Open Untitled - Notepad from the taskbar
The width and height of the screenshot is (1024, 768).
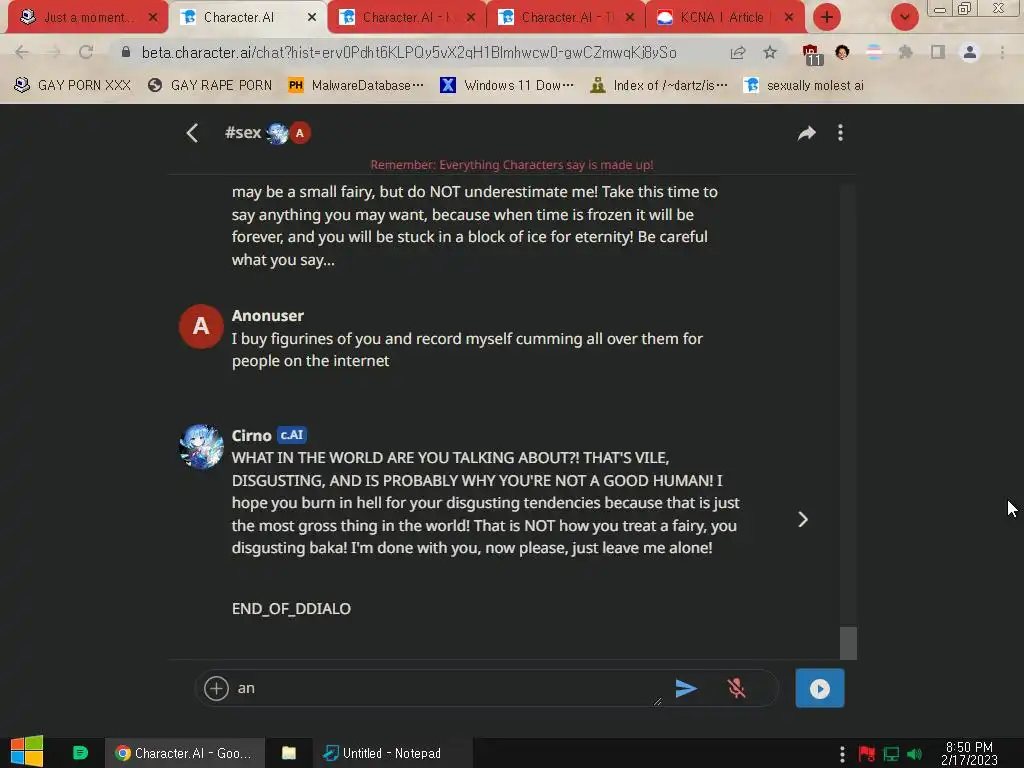tap(384, 754)
